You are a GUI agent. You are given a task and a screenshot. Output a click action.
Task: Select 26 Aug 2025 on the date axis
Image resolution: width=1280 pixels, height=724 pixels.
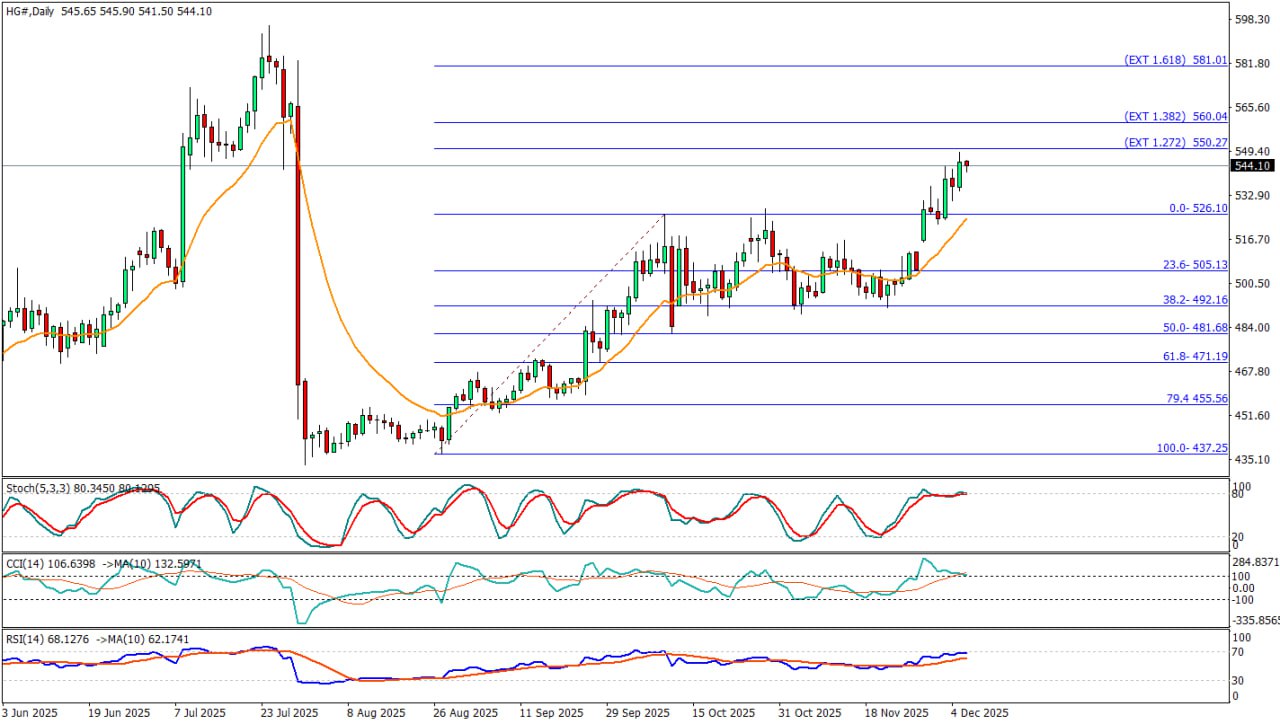click(465, 713)
